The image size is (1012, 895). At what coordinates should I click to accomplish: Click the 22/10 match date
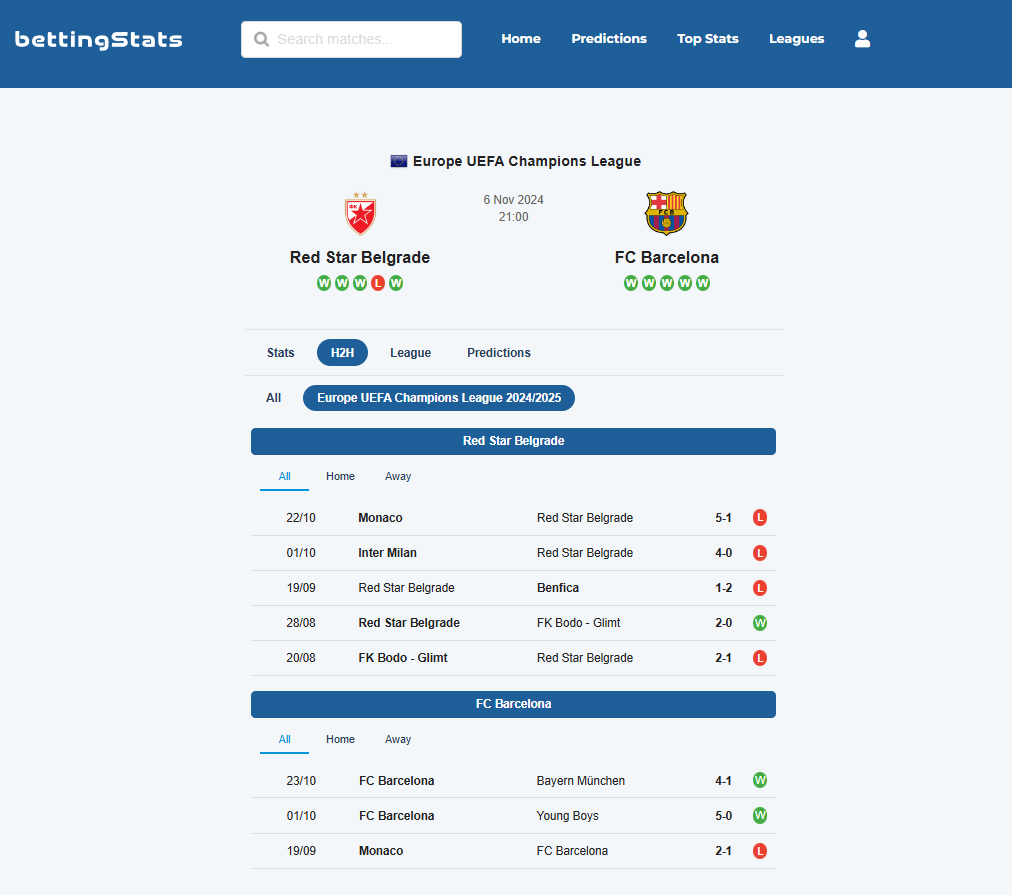[x=301, y=518]
